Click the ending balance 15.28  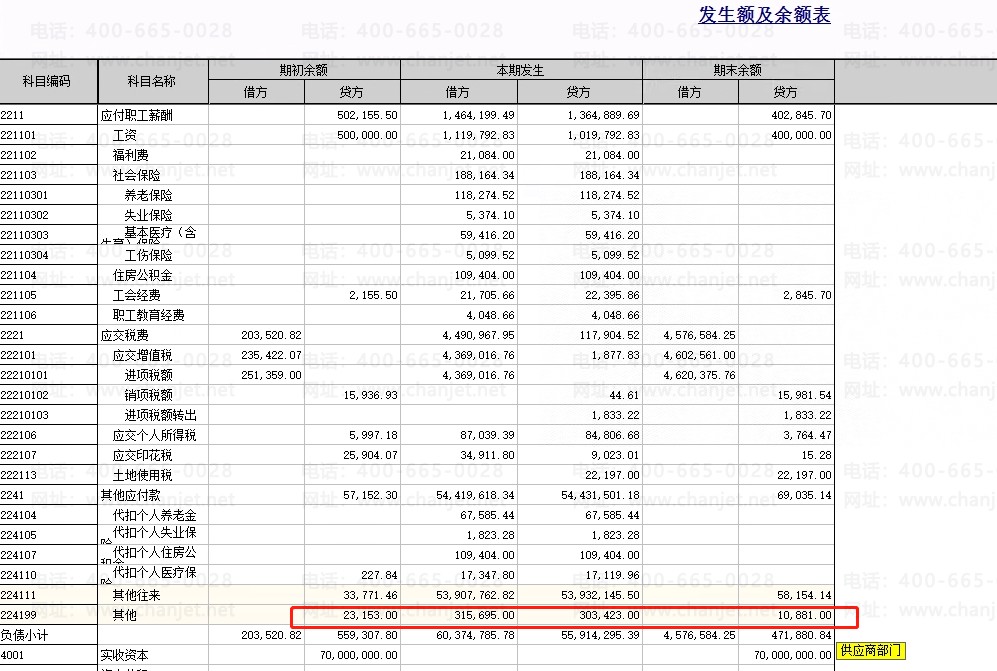tap(816, 455)
